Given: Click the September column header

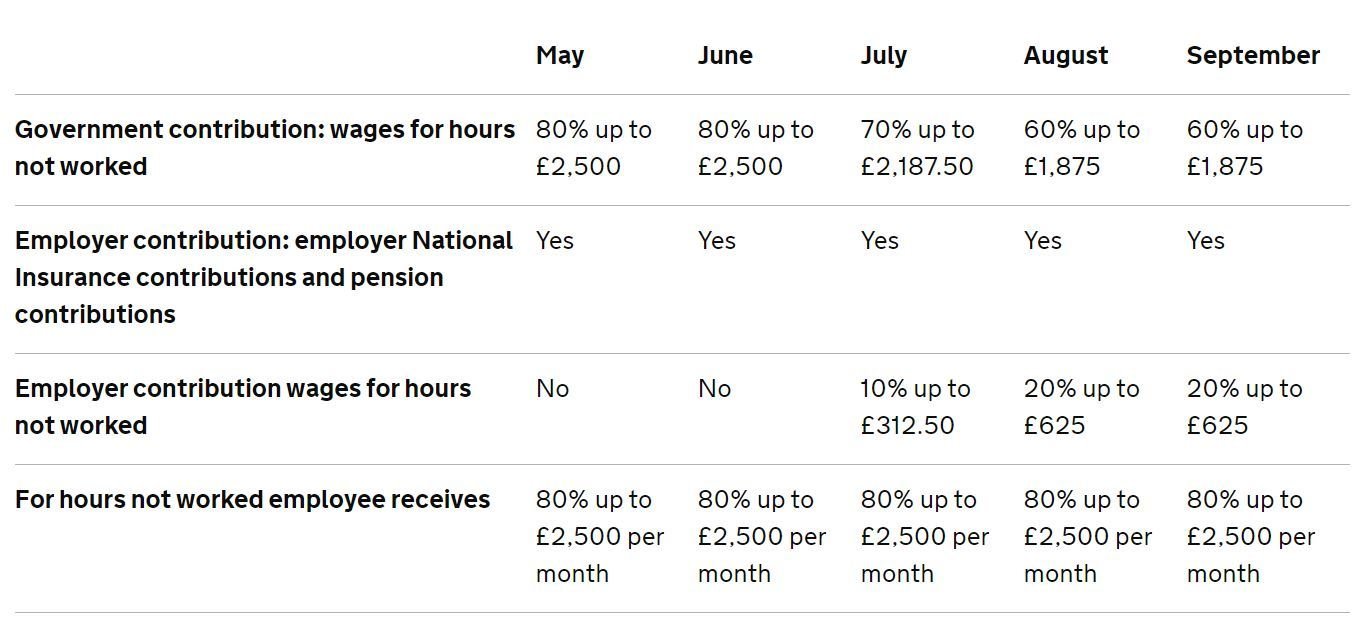Looking at the screenshot, I should (1253, 56).
